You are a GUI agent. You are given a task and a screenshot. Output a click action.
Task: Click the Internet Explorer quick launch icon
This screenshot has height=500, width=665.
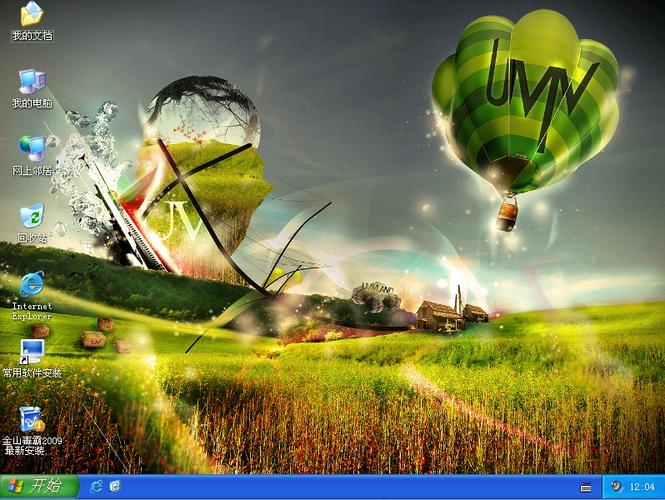96,486
